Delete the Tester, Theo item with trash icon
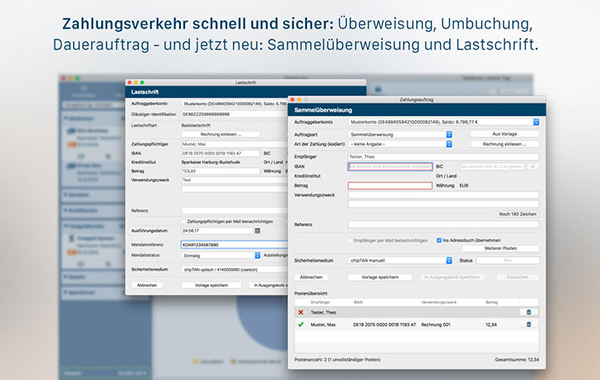The image size is (600, 380). [529, 312]
